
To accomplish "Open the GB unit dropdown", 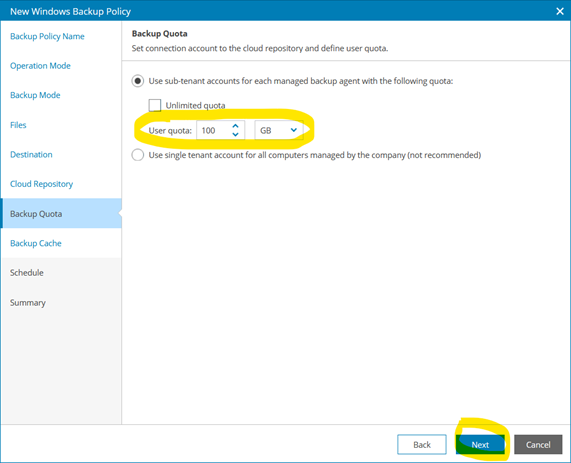I will click(279, 130).
